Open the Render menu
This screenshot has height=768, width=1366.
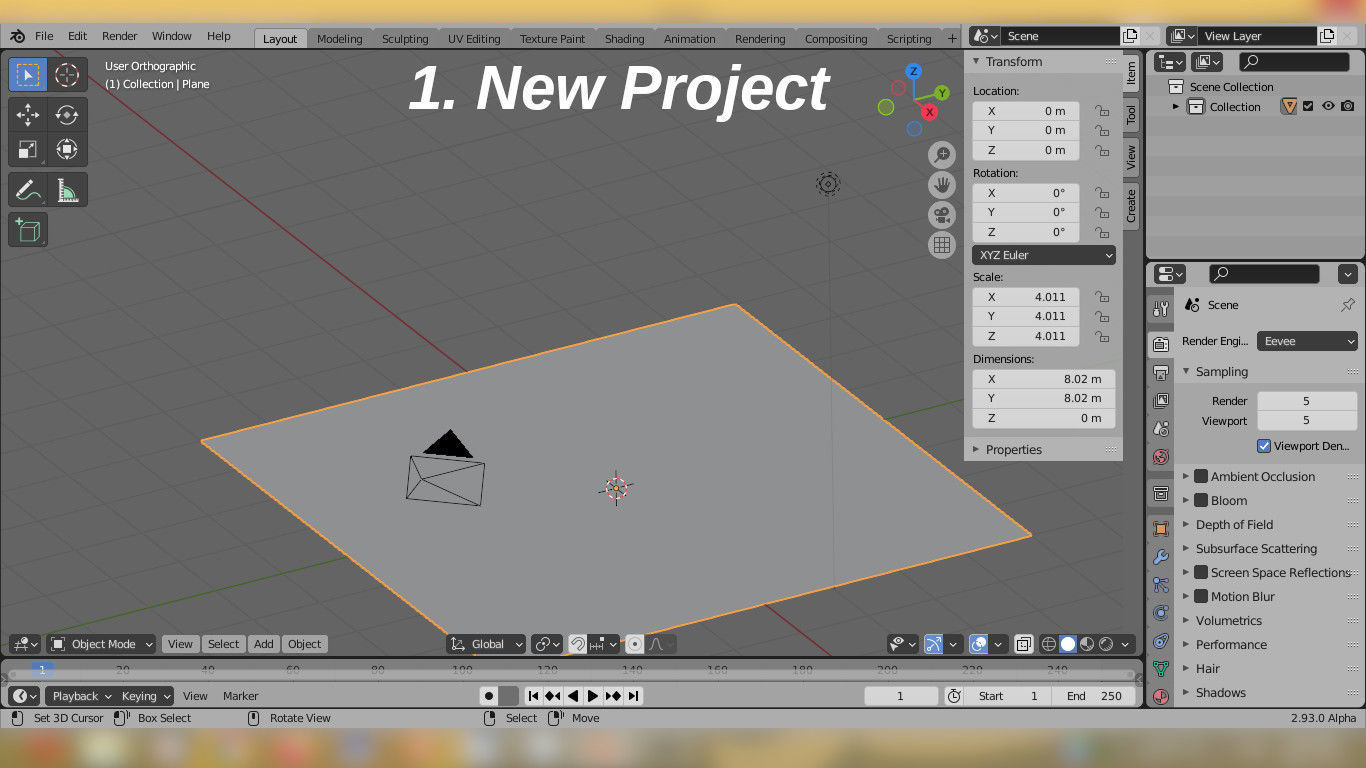point(119,36)
